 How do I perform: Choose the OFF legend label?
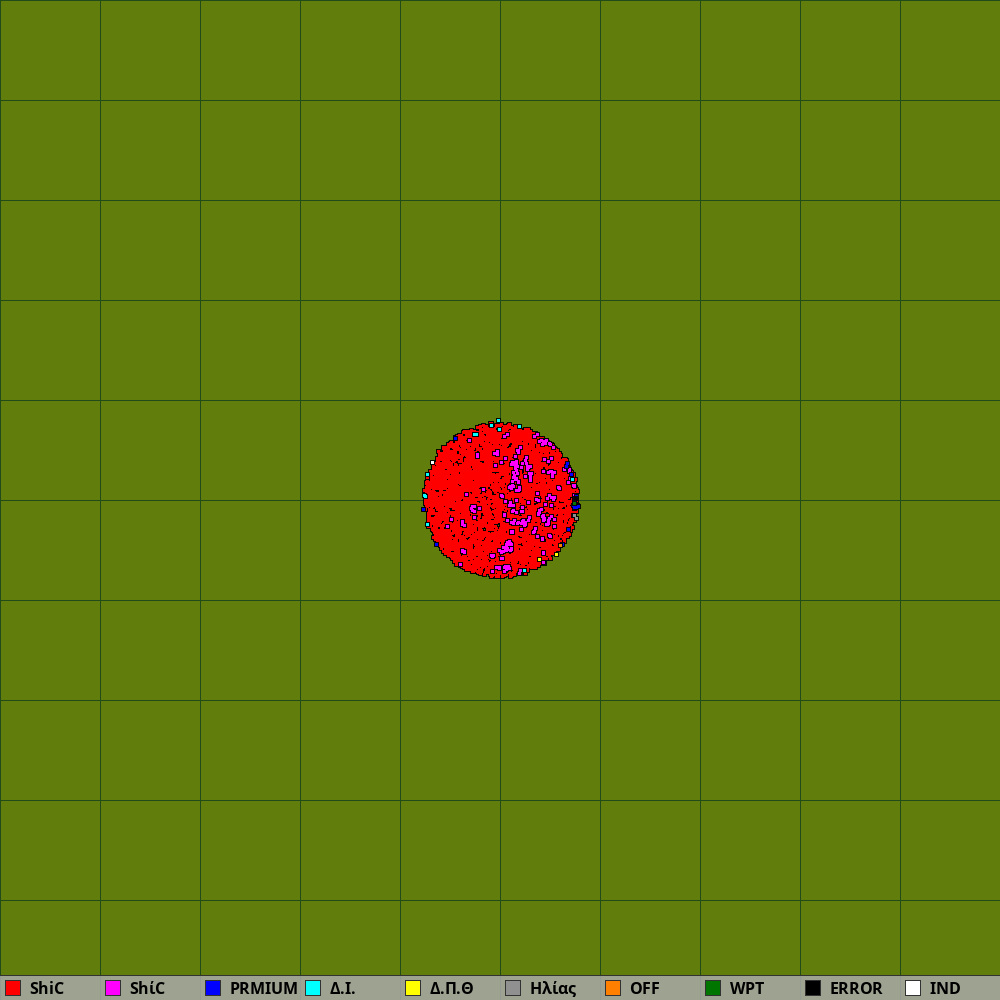645,988
